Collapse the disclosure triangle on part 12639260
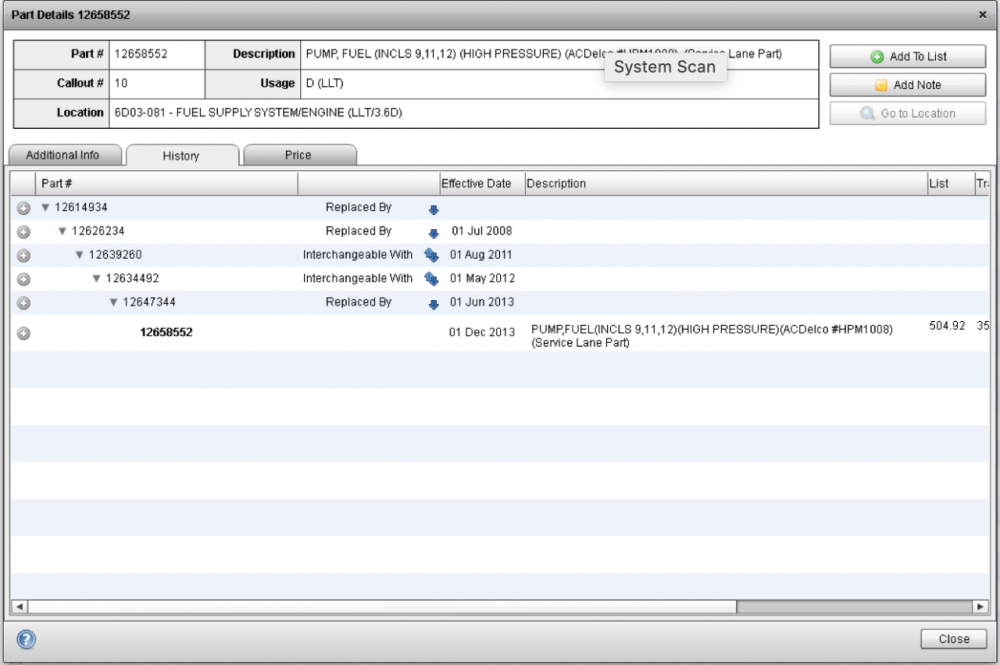 point(78,255)
